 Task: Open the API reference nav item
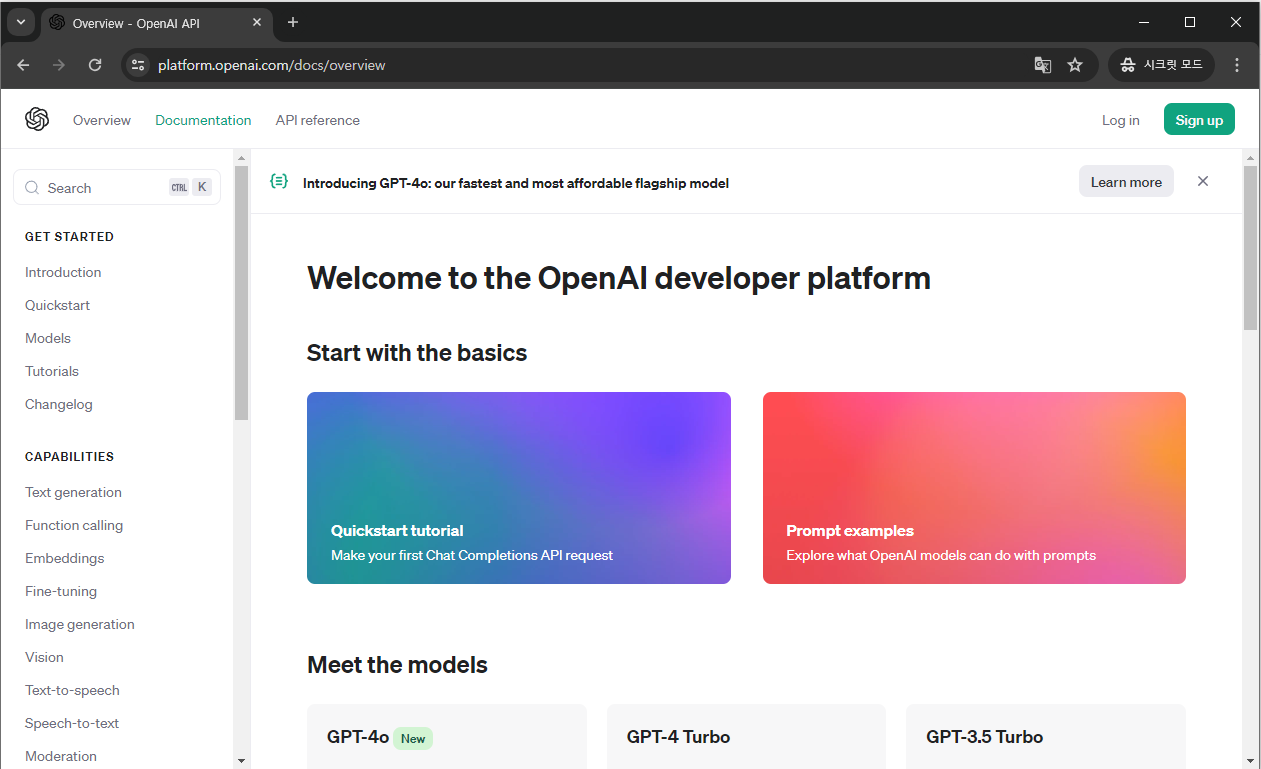tap(317, 120)
